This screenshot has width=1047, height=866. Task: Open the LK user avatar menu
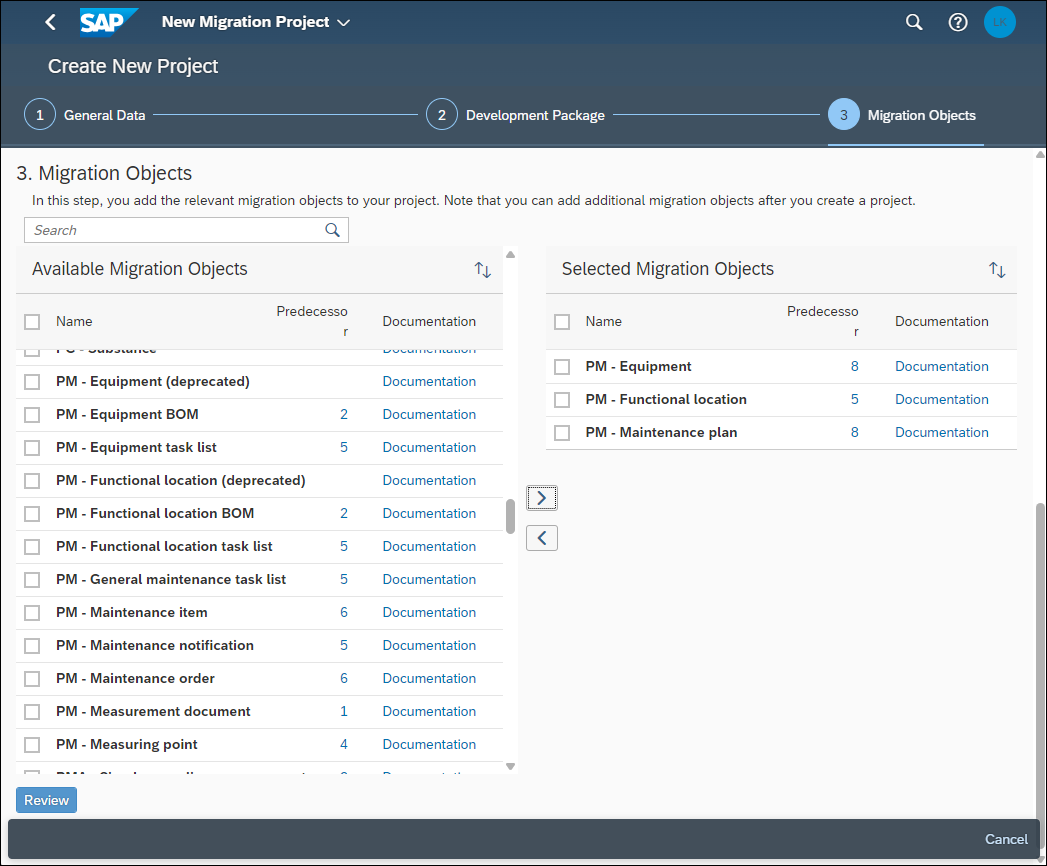(999, 22)
